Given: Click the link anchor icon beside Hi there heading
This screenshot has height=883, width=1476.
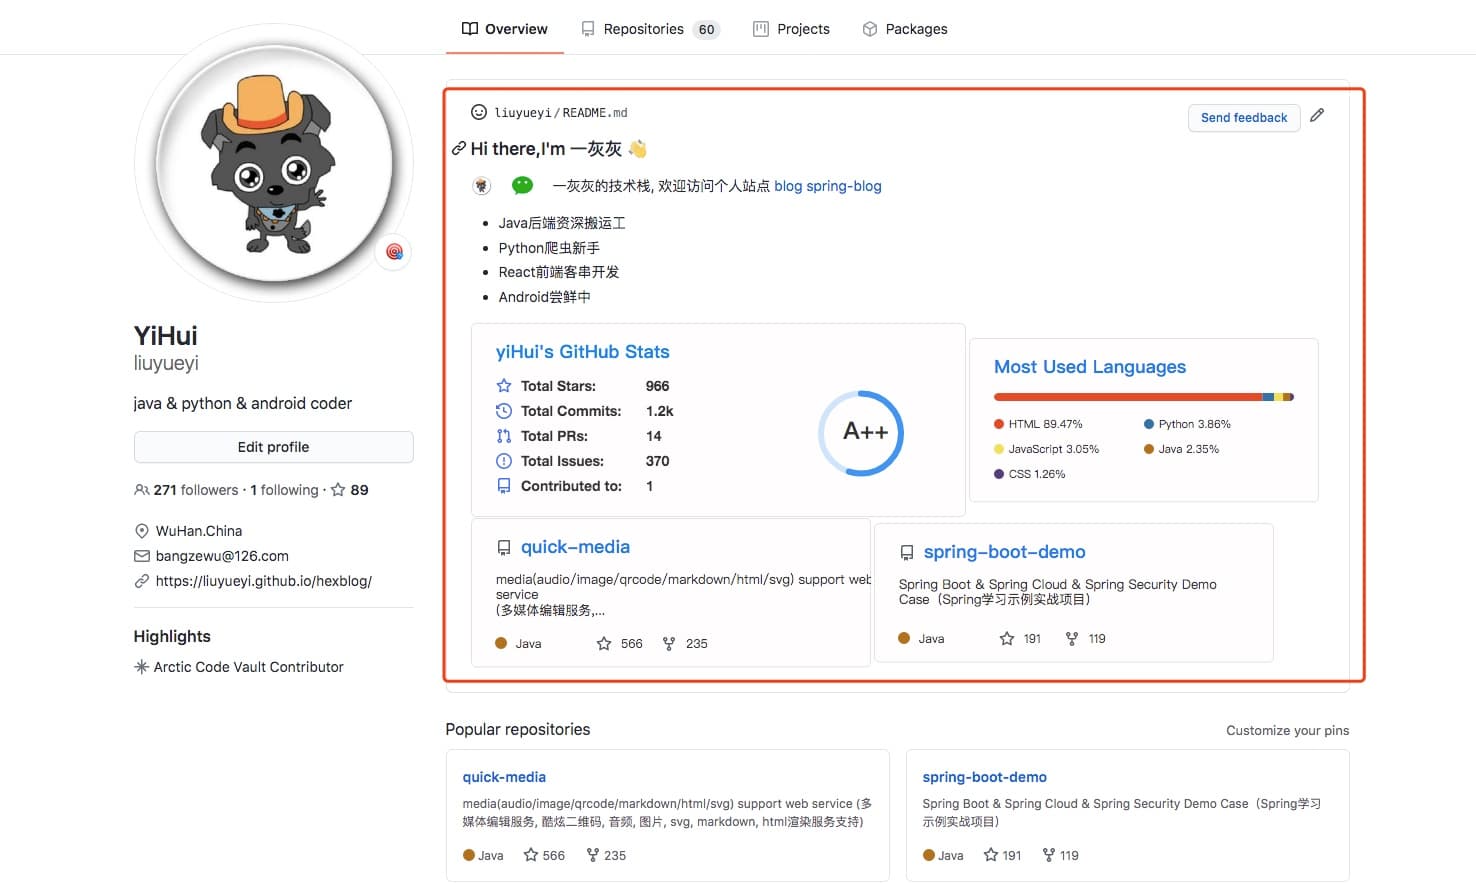Looking at the screenshot, I should 458,148.
